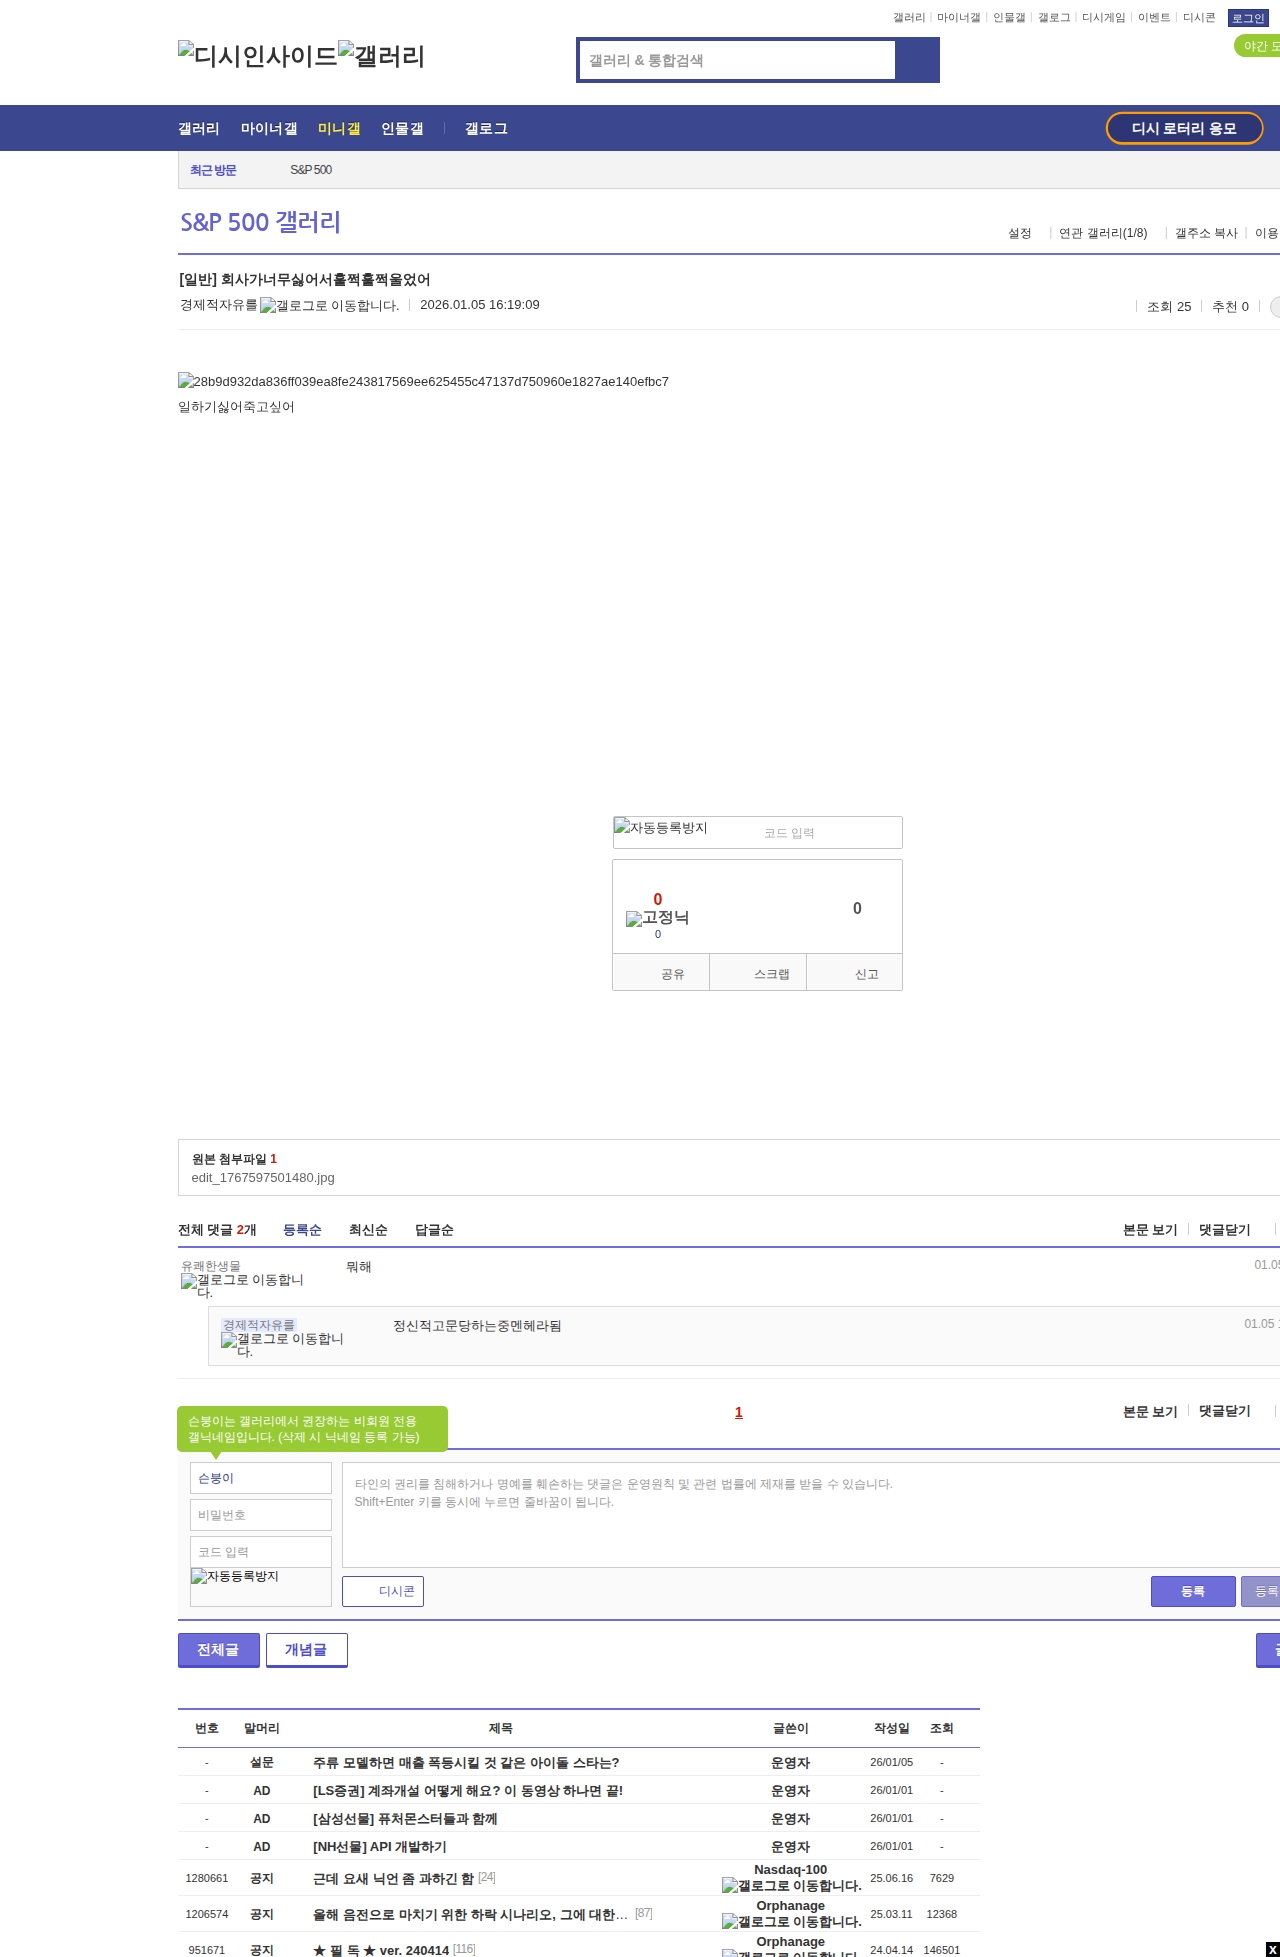
Task: Go to comment page 1
Action: (739, 1412)
